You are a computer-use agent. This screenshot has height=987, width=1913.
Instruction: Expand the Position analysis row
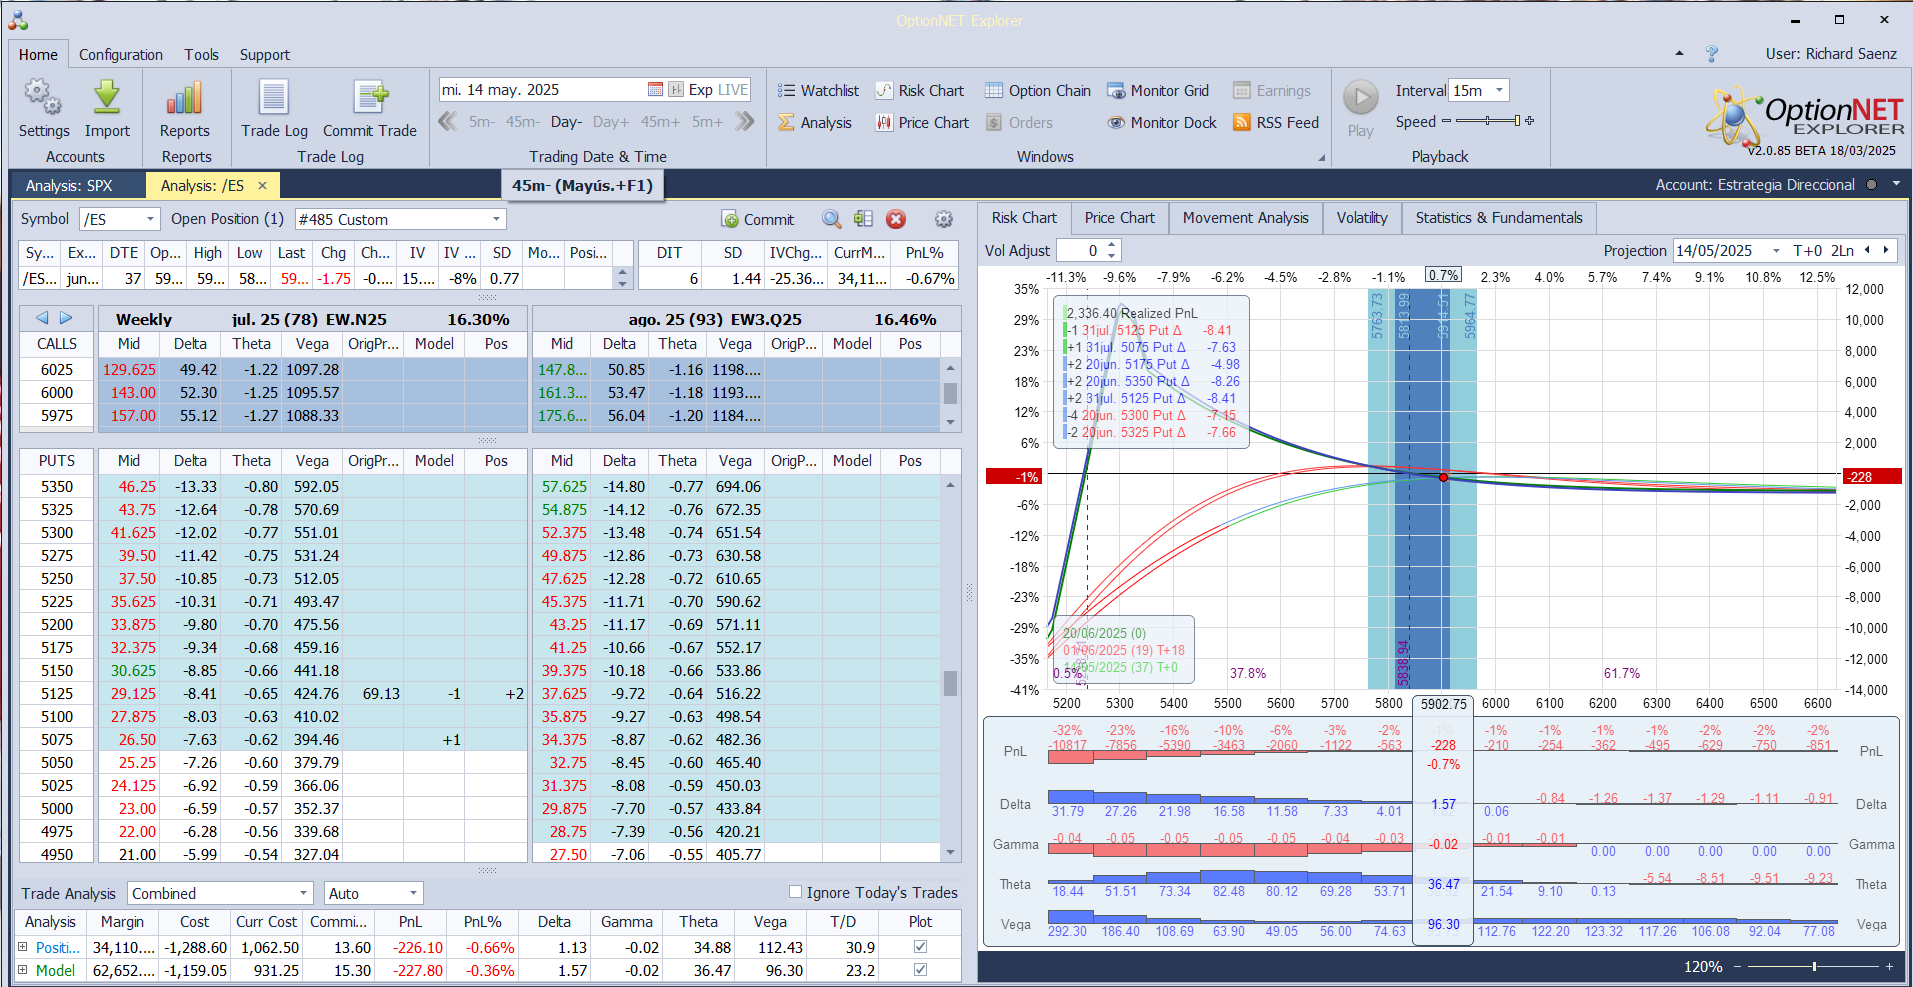pyautogui.click(x=23, y=946)
